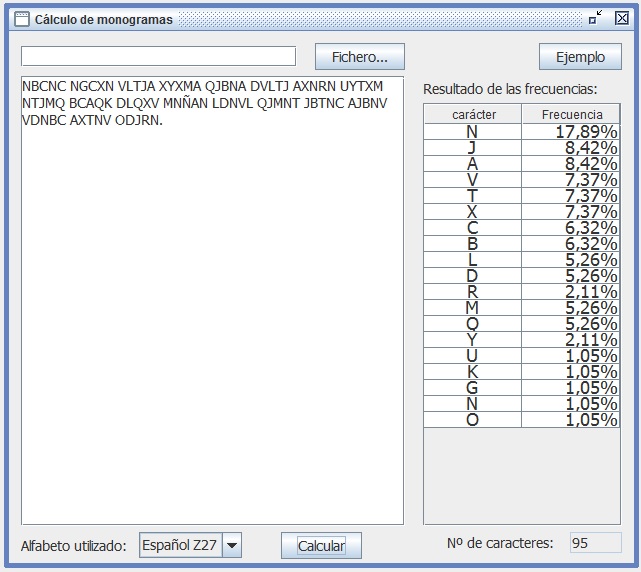This screenshot has height=572, width=641.
Task: Maximize the internal window via title bar icon
Action: [596, 18]
